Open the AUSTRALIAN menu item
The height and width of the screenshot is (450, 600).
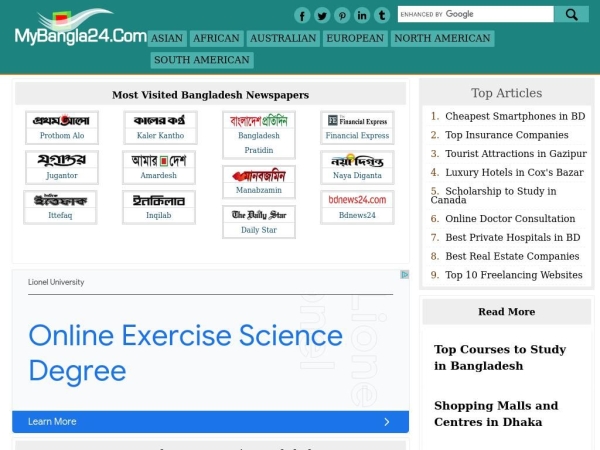283,38
